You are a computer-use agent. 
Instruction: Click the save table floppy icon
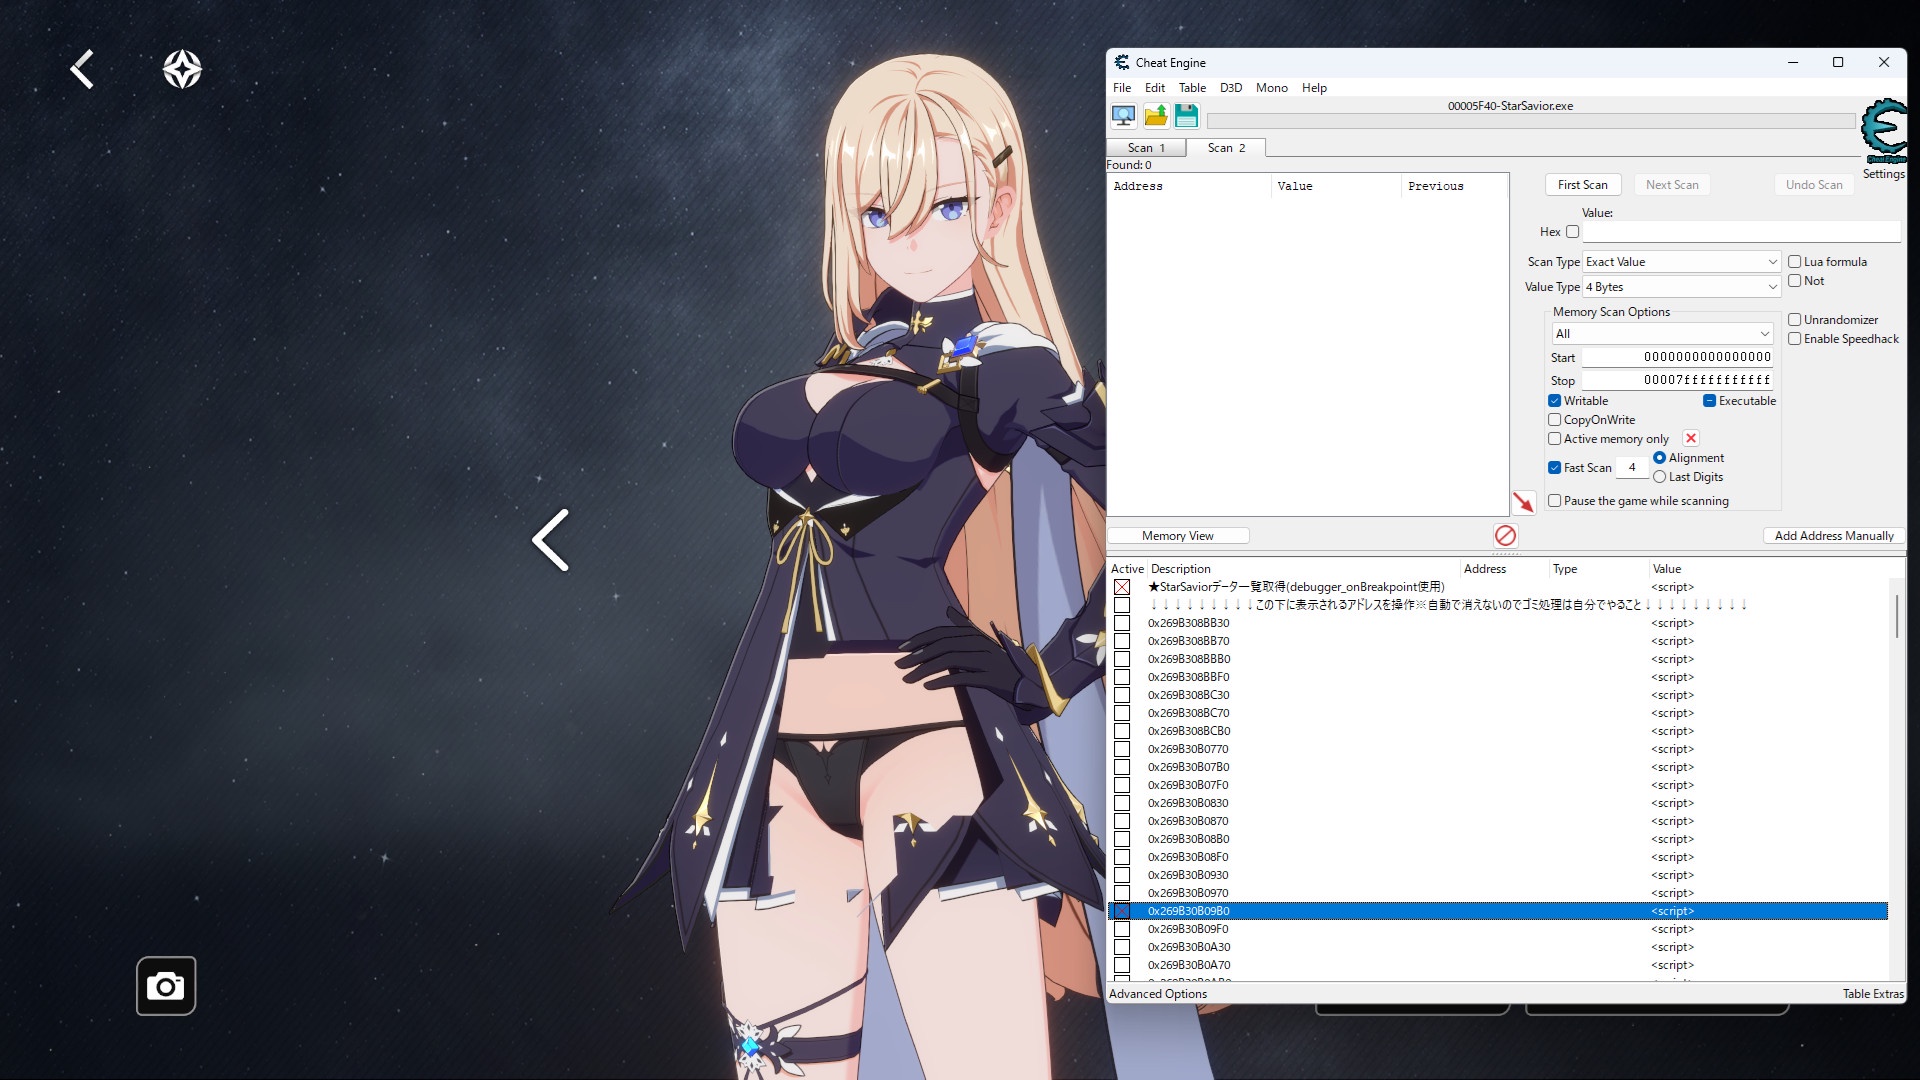[1187, 116]
